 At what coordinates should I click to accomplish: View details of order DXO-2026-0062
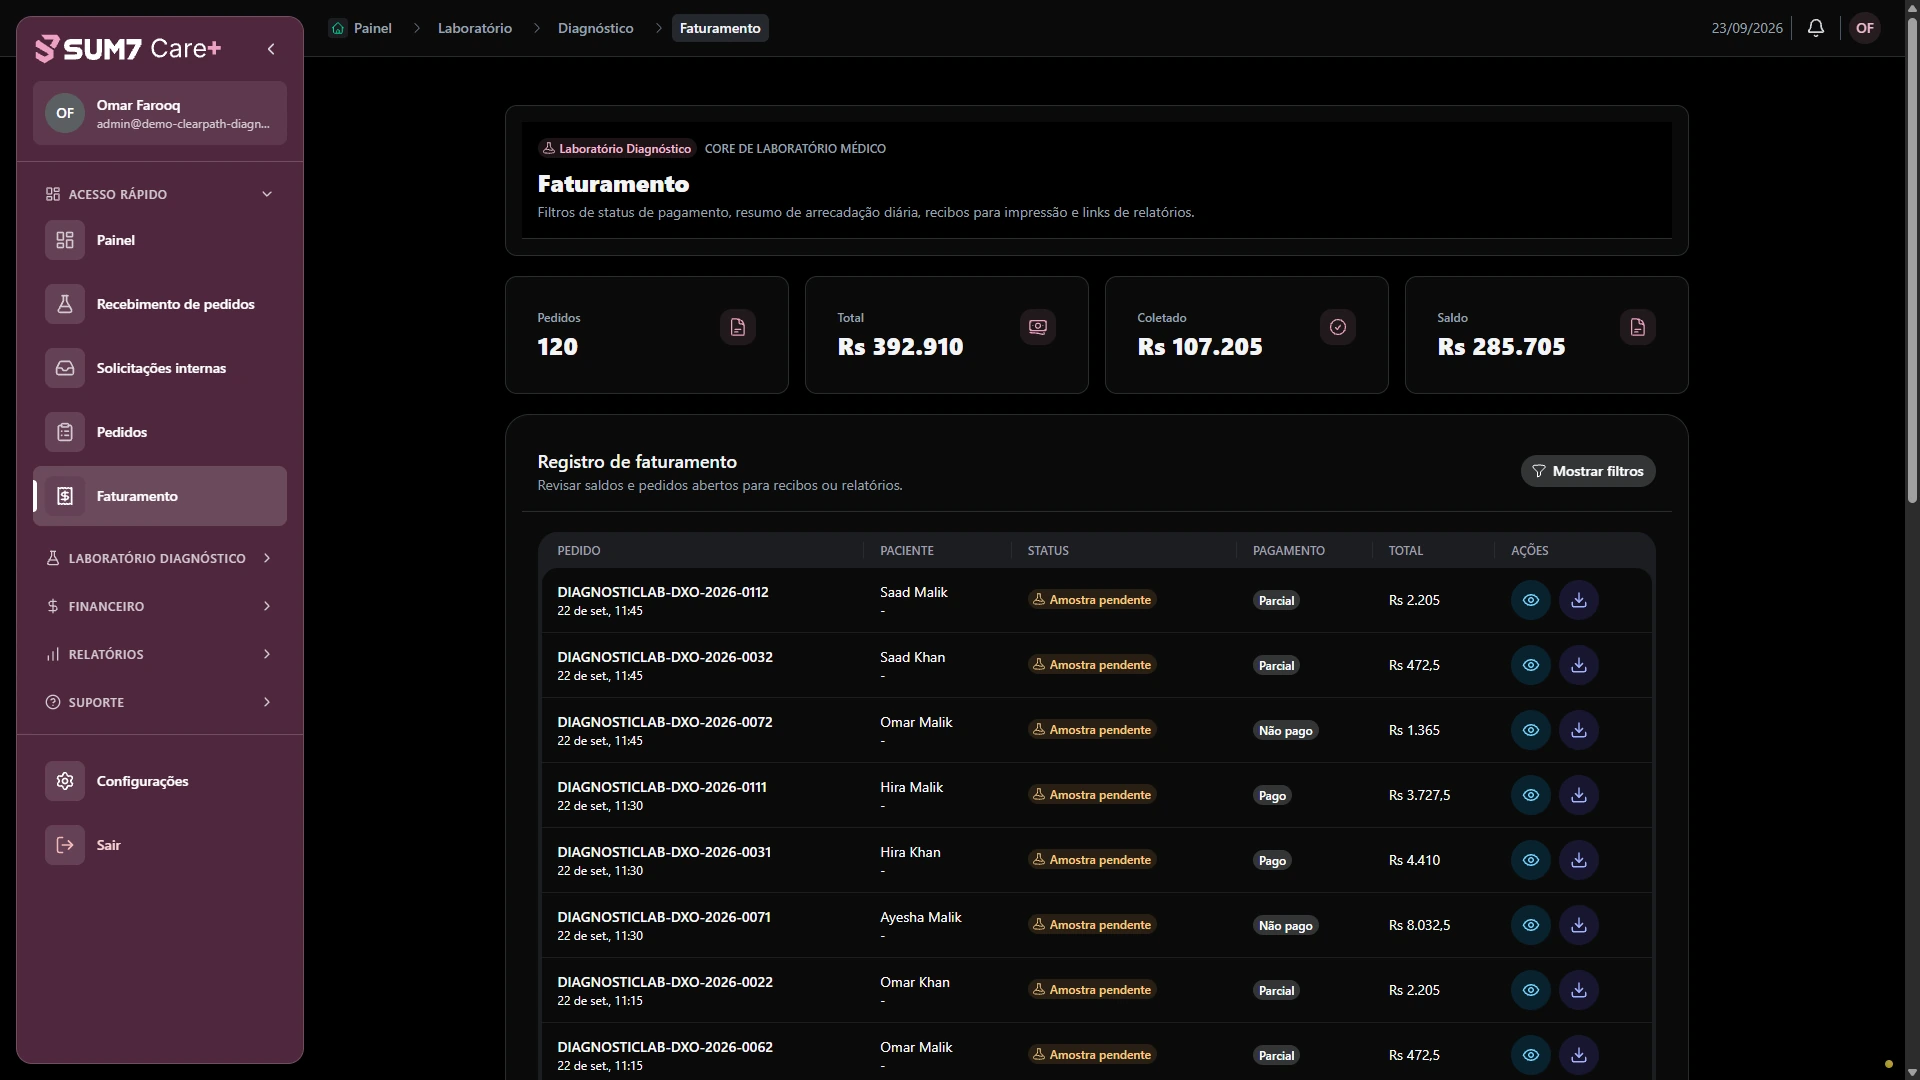coord(1531,1055)
